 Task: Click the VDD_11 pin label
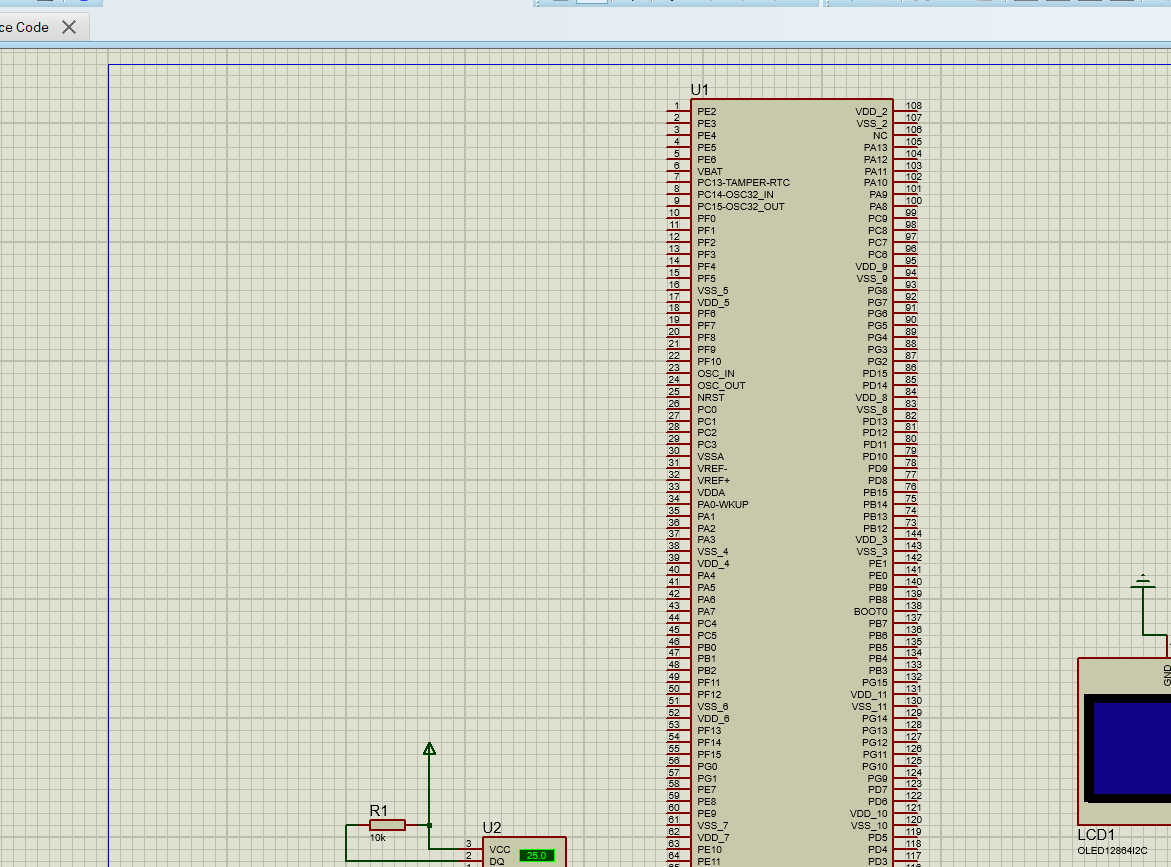[869, 694]
